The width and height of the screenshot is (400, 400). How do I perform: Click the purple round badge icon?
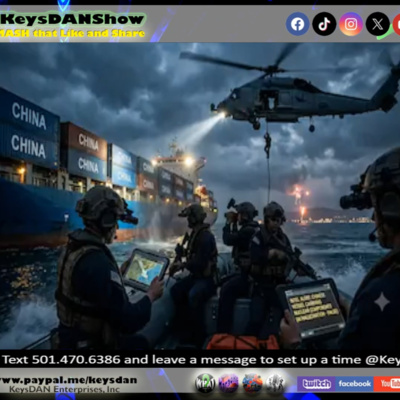coord(228,383)
